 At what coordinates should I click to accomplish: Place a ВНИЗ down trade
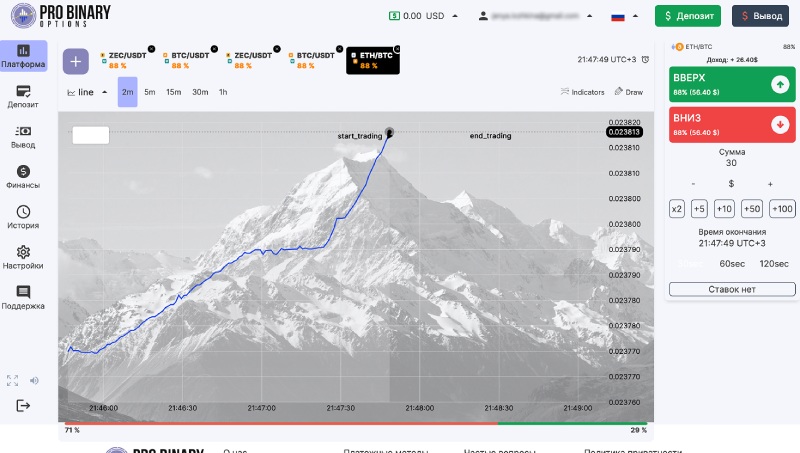coord(732,124)
